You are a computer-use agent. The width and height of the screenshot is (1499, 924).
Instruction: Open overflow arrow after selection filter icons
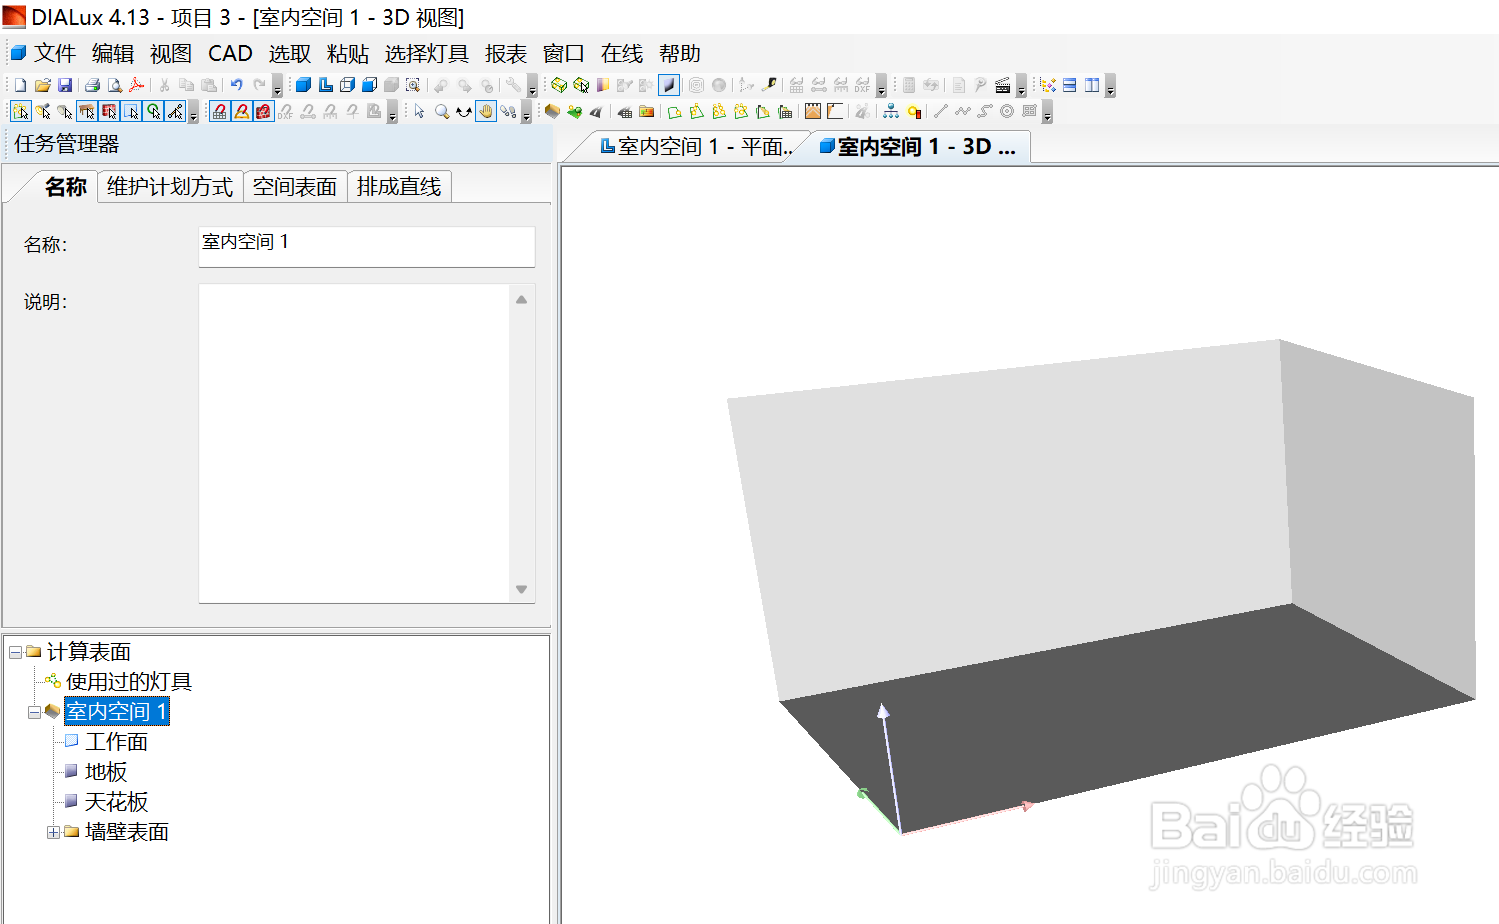tap(193, 114)
